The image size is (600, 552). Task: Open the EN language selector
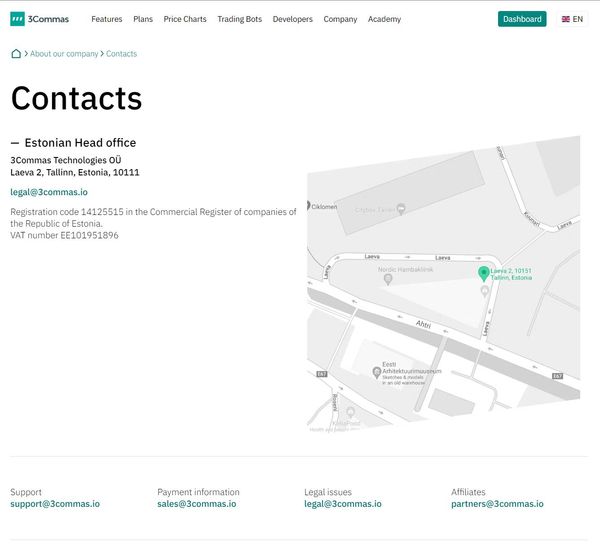click(x=572, y=19)
